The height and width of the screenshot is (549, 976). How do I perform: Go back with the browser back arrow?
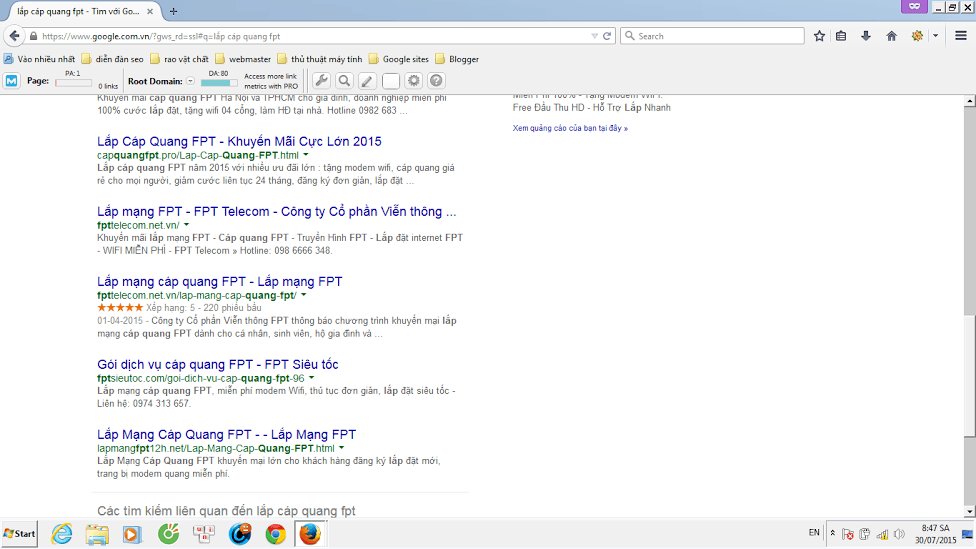tap(14, 36)
